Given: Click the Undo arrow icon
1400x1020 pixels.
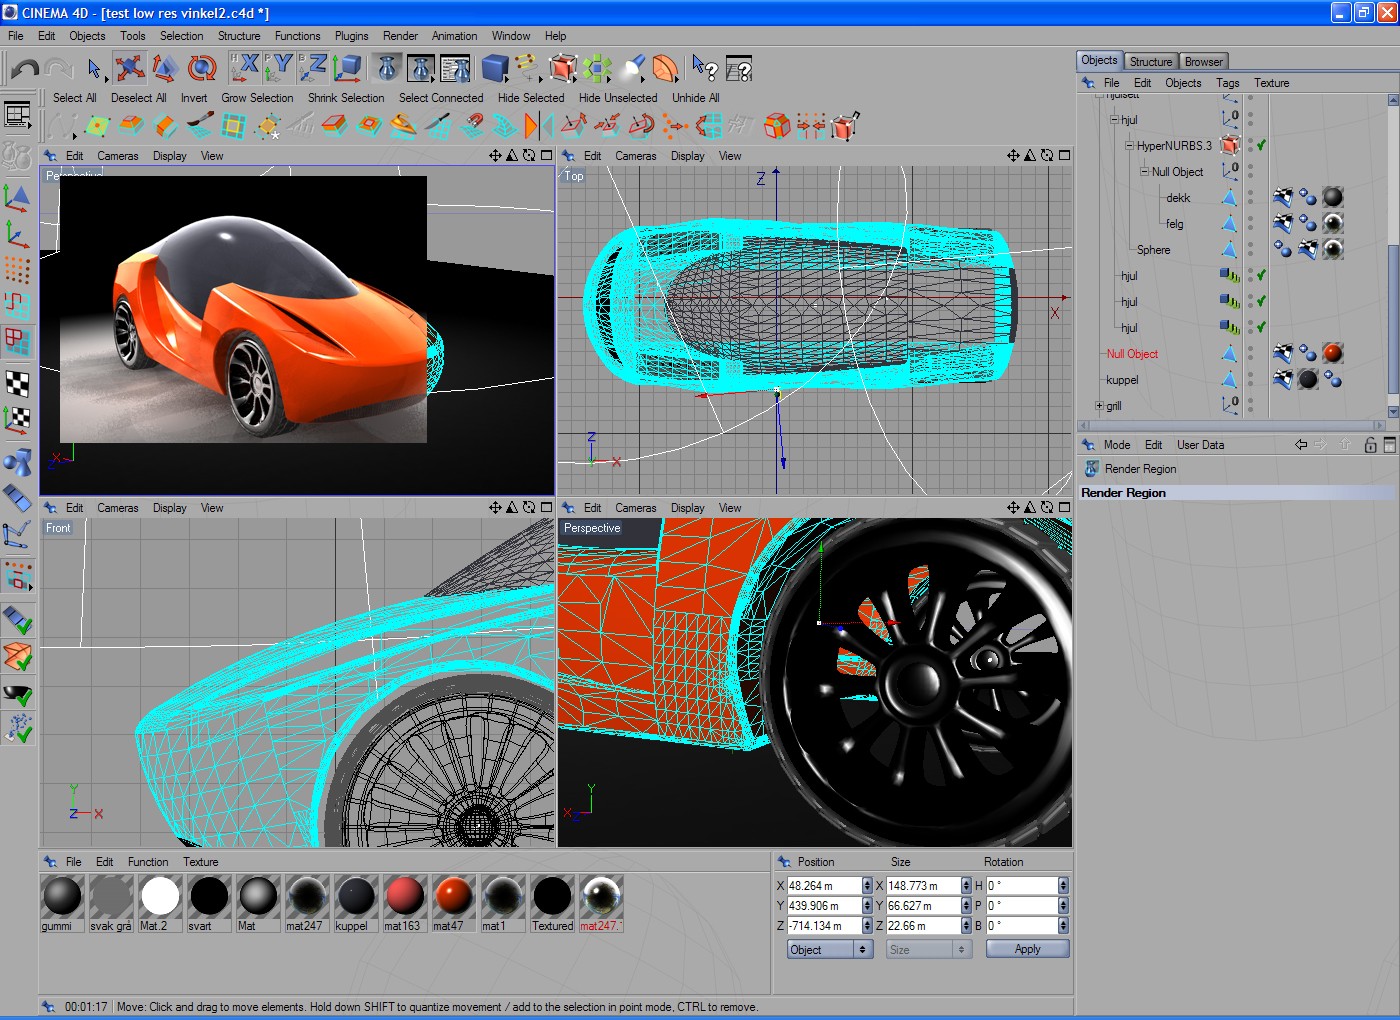Looking at the screenshot, I should [25, 68].
